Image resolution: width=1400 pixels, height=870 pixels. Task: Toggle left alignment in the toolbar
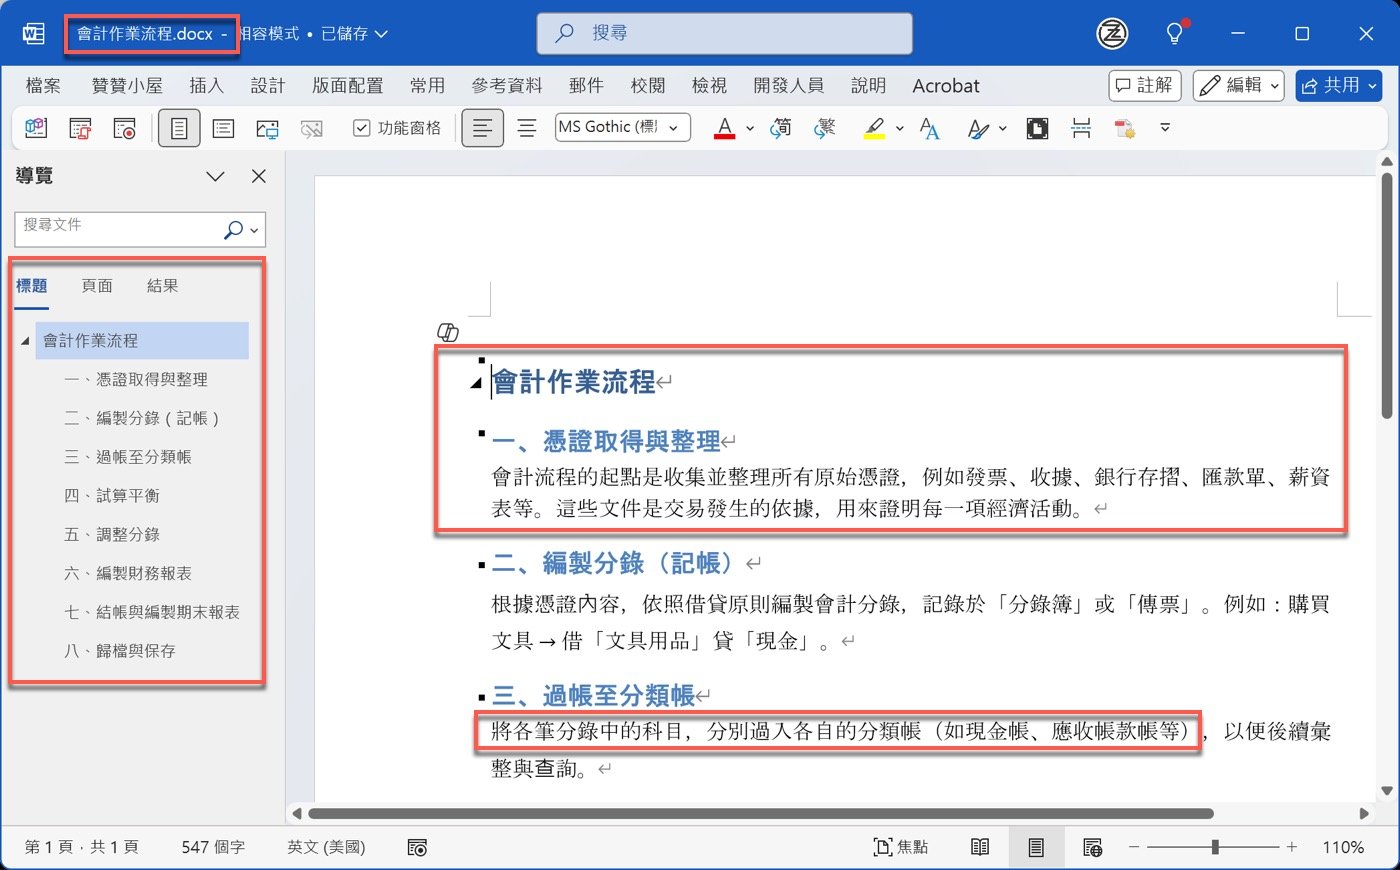(x=482, y=128)
